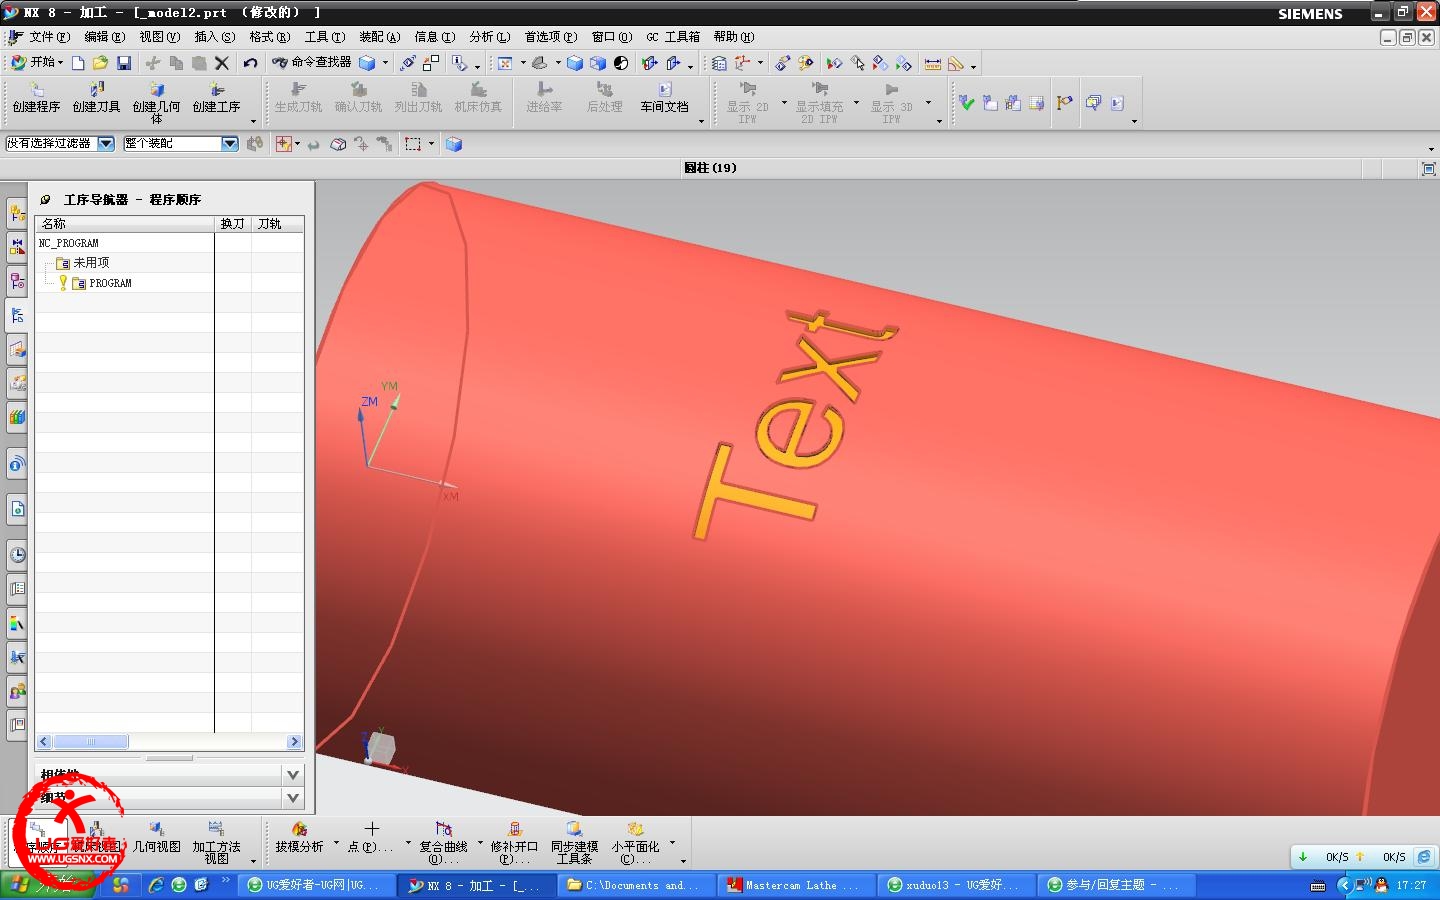Image resolution: width=1440 pixels, height=900 pixels.
Task: Select the 加工方法视图 machining method view
Action: 217,842
